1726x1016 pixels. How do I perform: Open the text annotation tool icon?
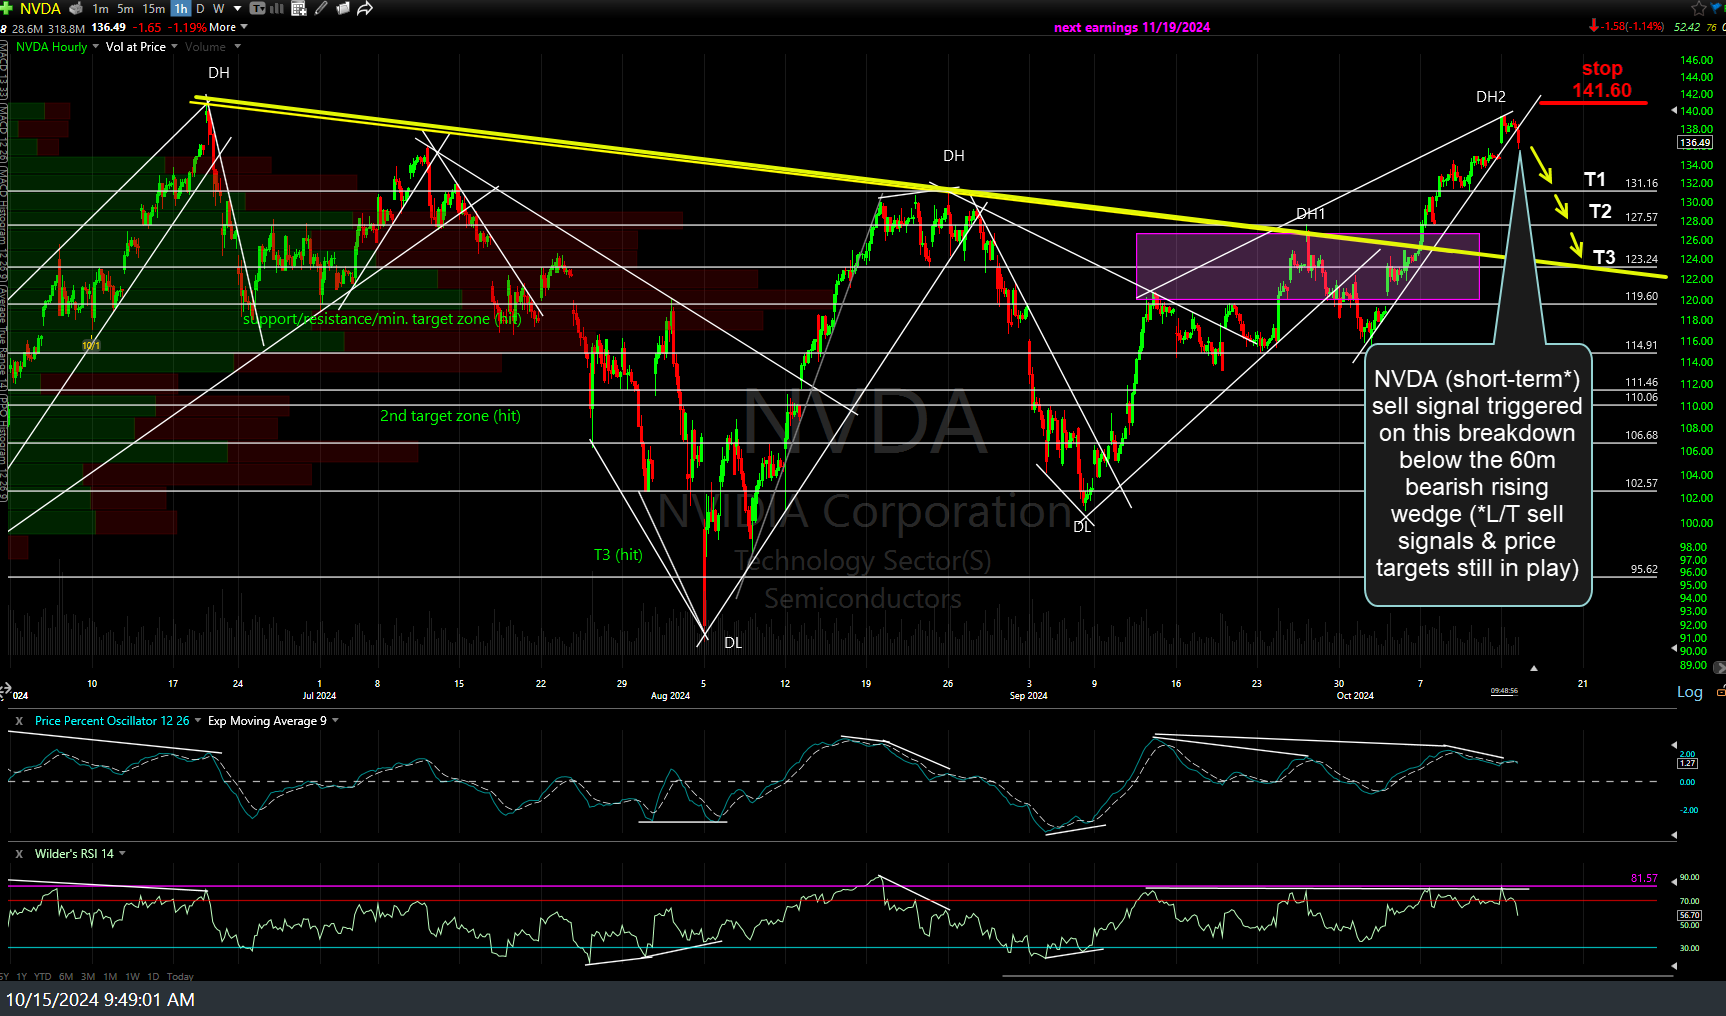coord(258,8)
